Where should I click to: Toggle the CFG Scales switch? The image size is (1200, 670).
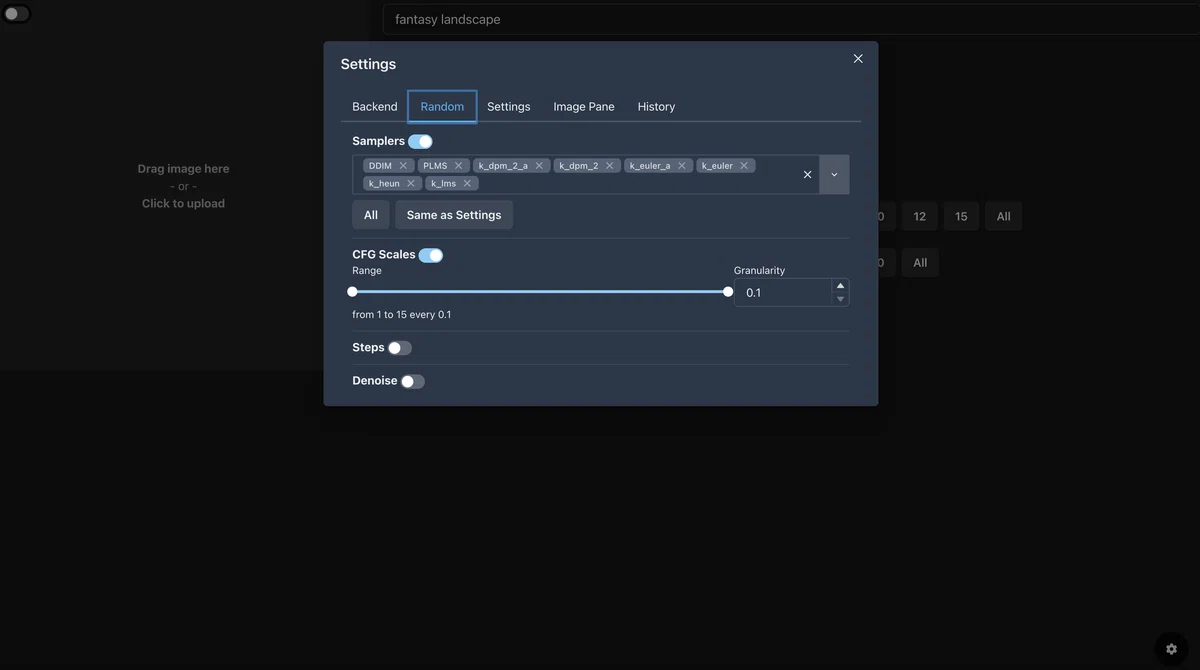coord(431,255)
